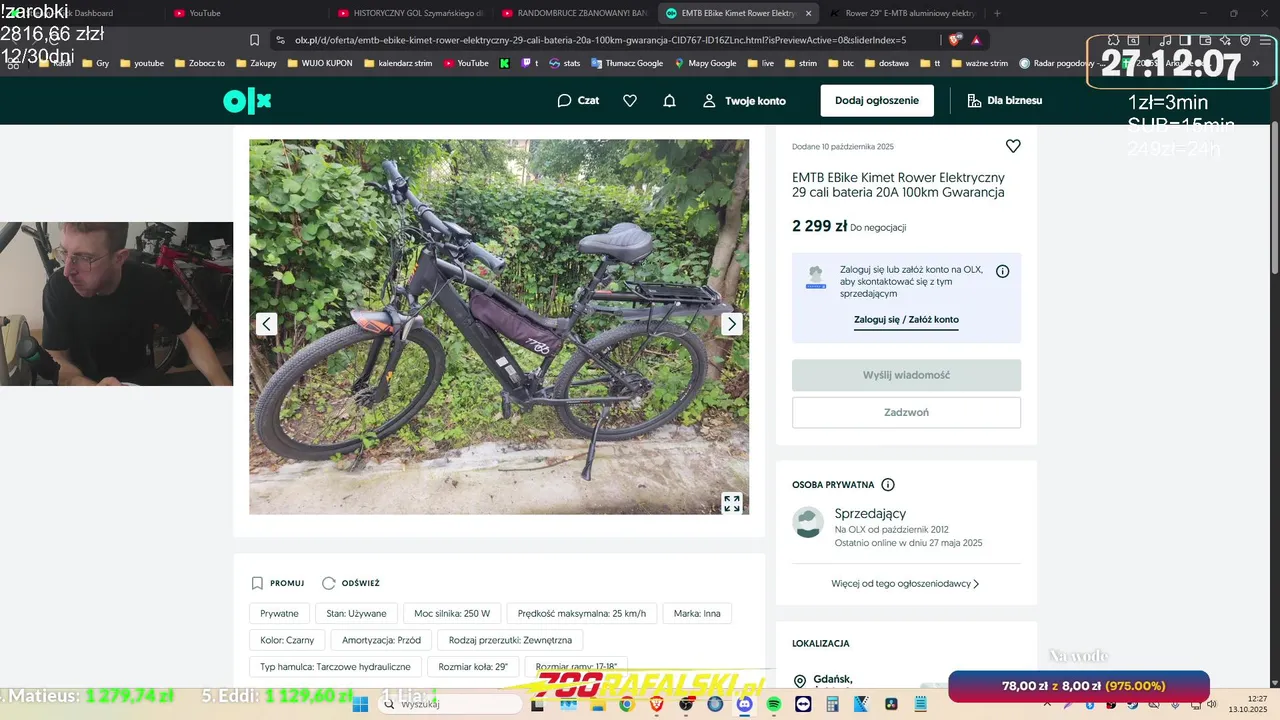Open the btc bookmark folder
This screenshot has height=720, width=1280.
coord(841,63)
